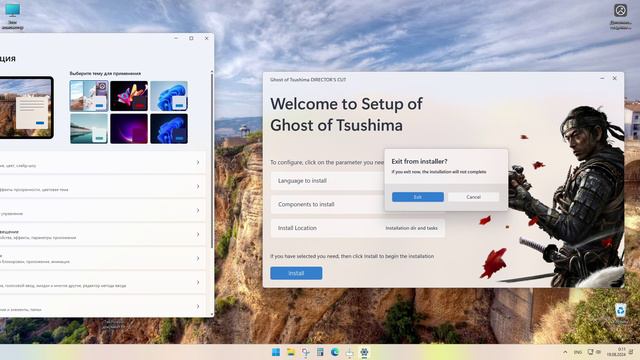Close the Ghost of Tsushima installer window
640x360 pixels.
(x=614, y=78)
